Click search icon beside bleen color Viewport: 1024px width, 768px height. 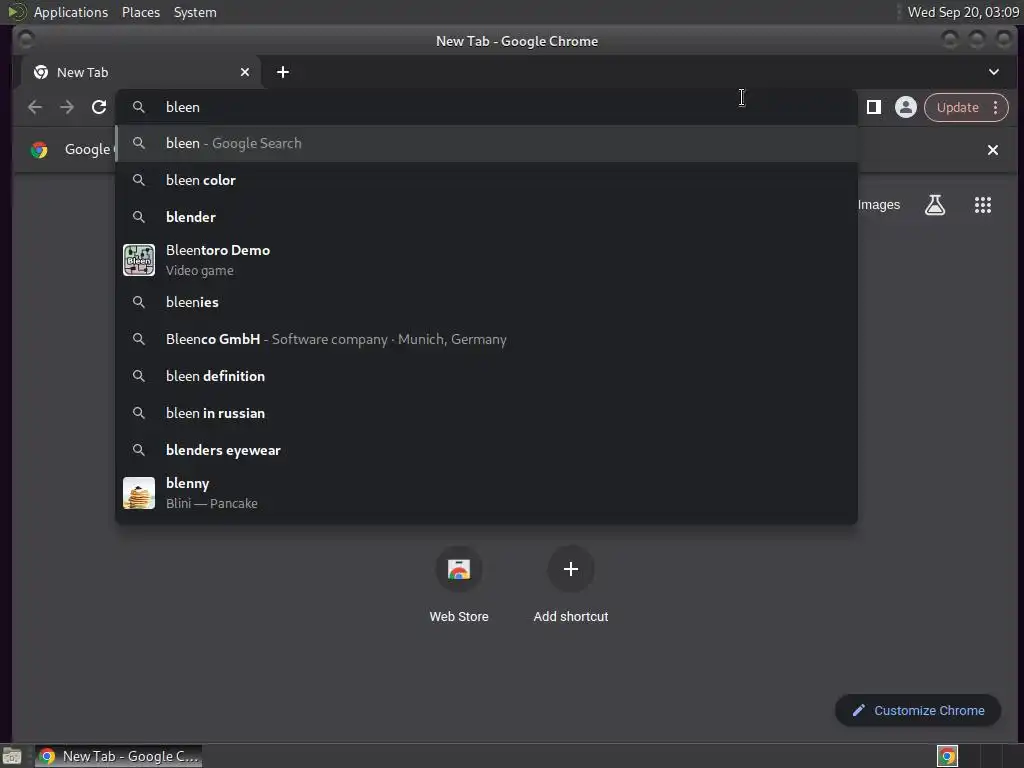(138, 180)
